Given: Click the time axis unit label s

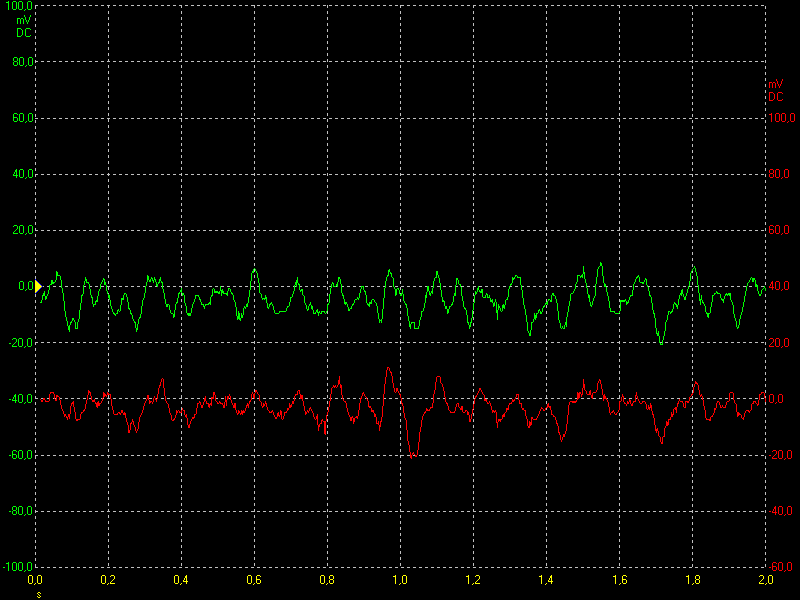Looking at the screenshot, I should [39, 595].
